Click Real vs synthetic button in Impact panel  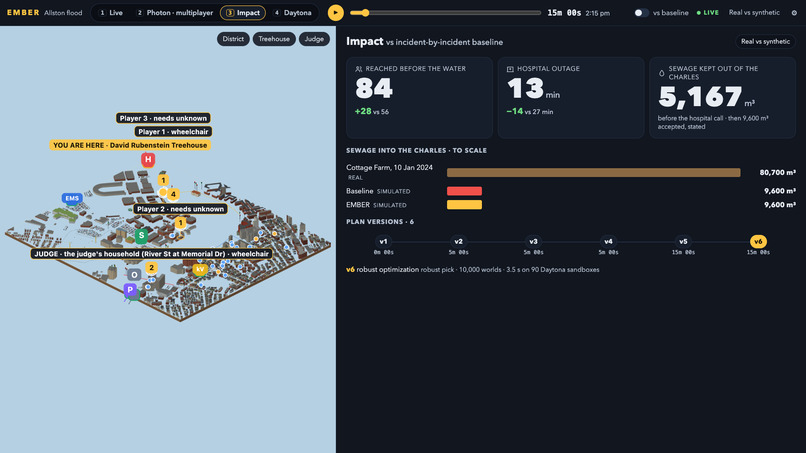click(x=765, y=42)
